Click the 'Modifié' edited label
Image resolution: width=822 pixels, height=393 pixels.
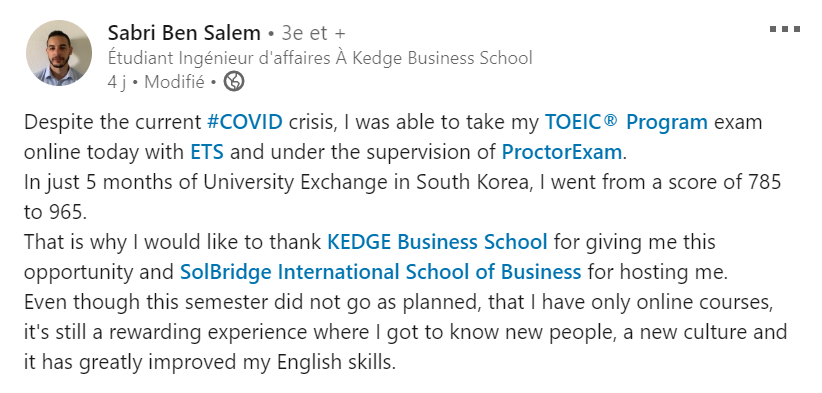pos(174,82)
